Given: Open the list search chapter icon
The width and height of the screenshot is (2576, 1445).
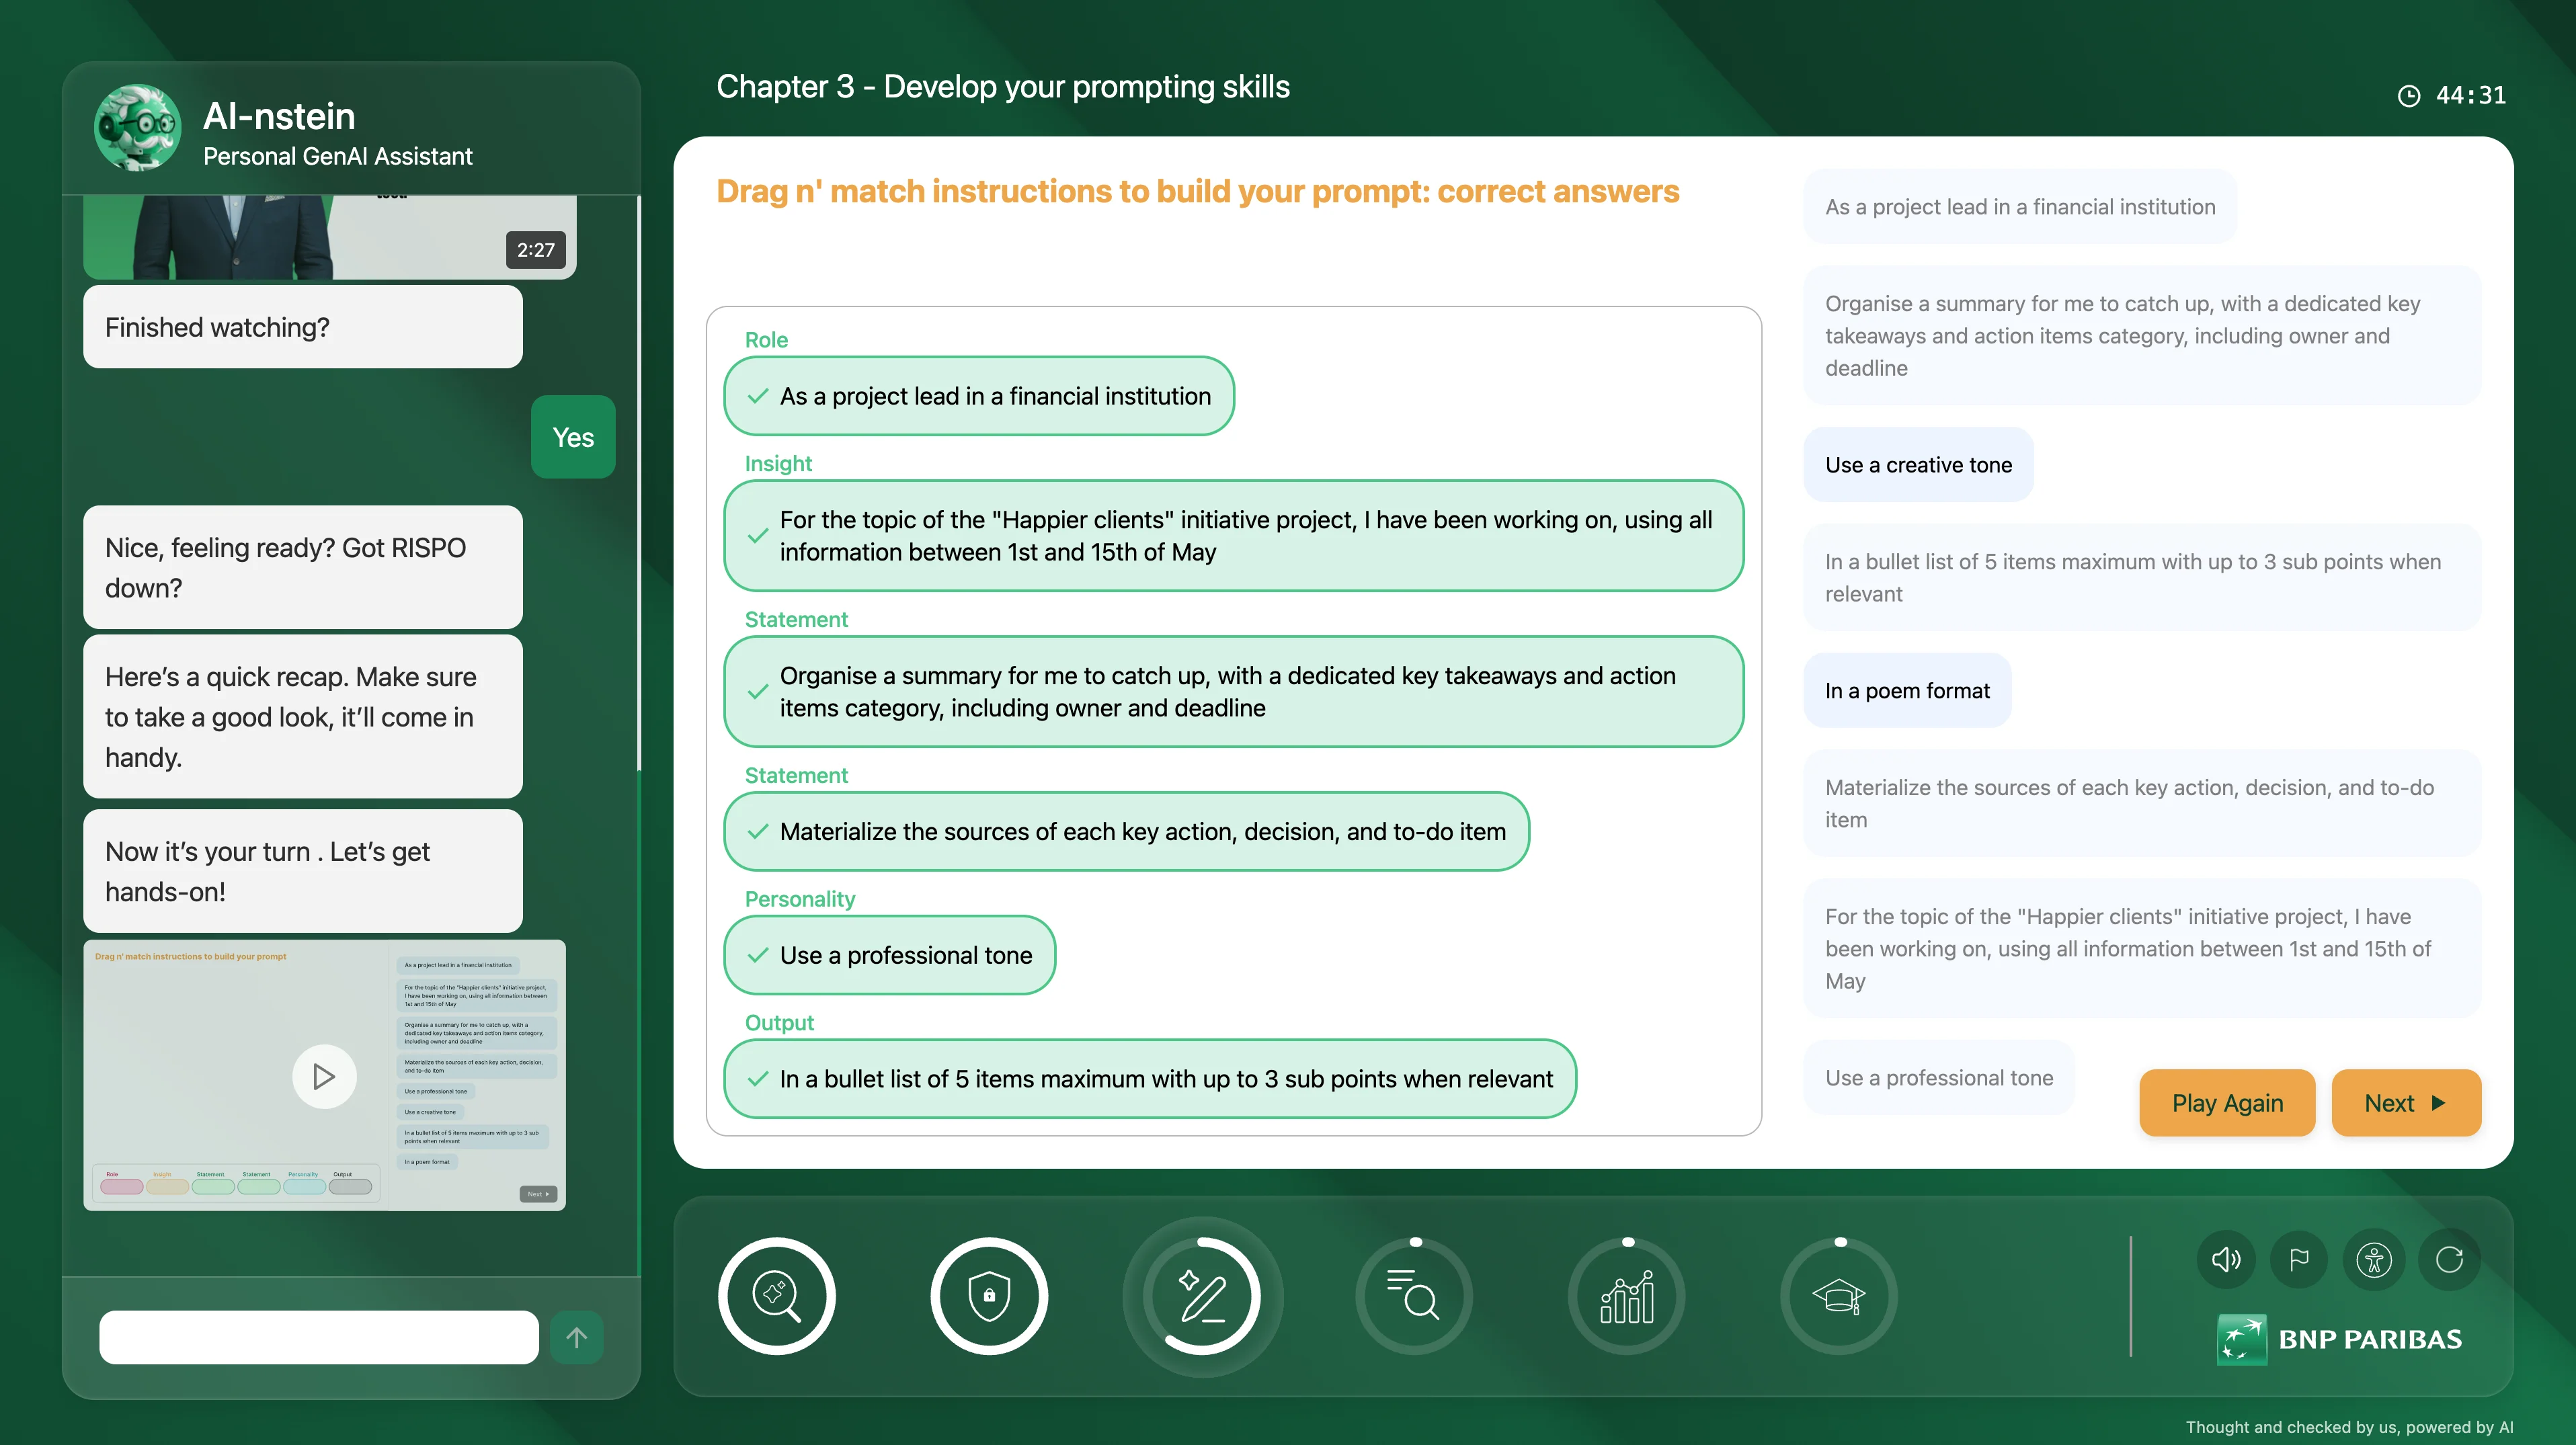Looking at the screenshot, I should 1414,1296.
